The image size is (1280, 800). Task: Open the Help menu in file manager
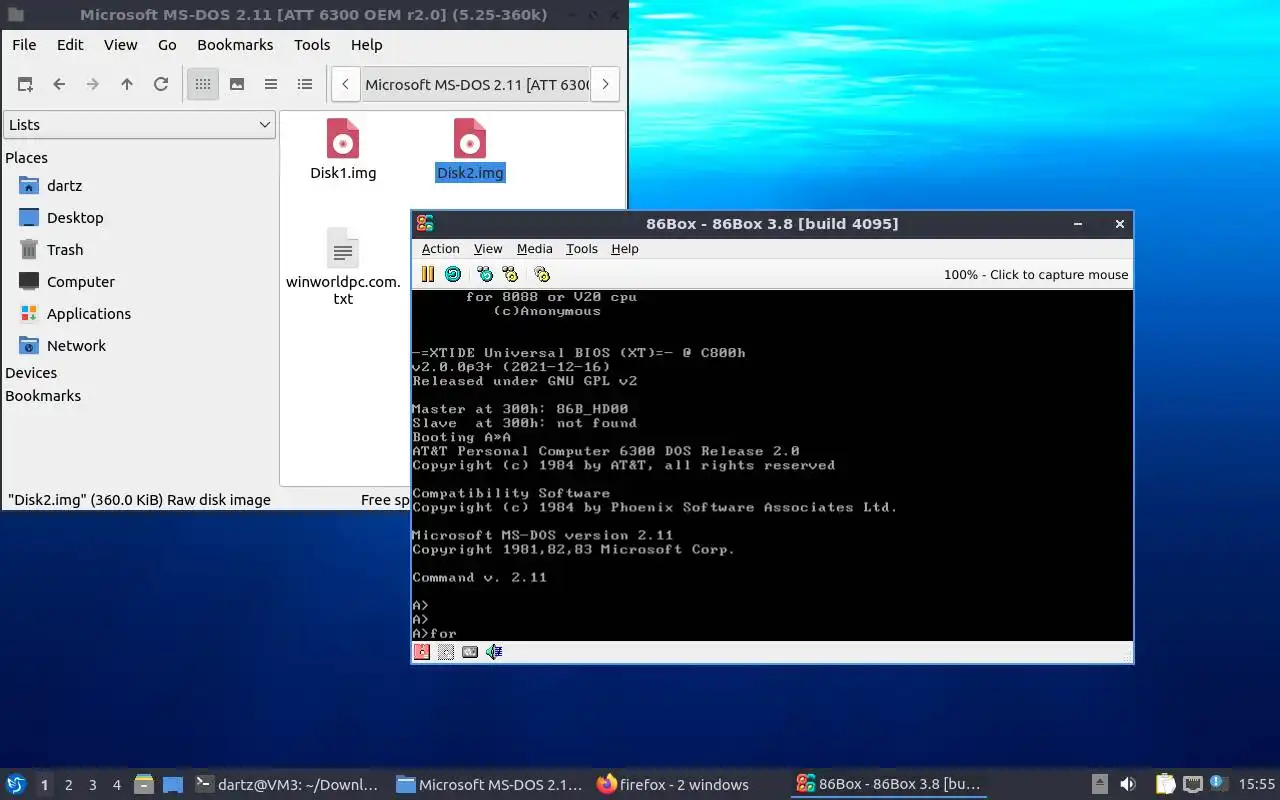[366, 45]
